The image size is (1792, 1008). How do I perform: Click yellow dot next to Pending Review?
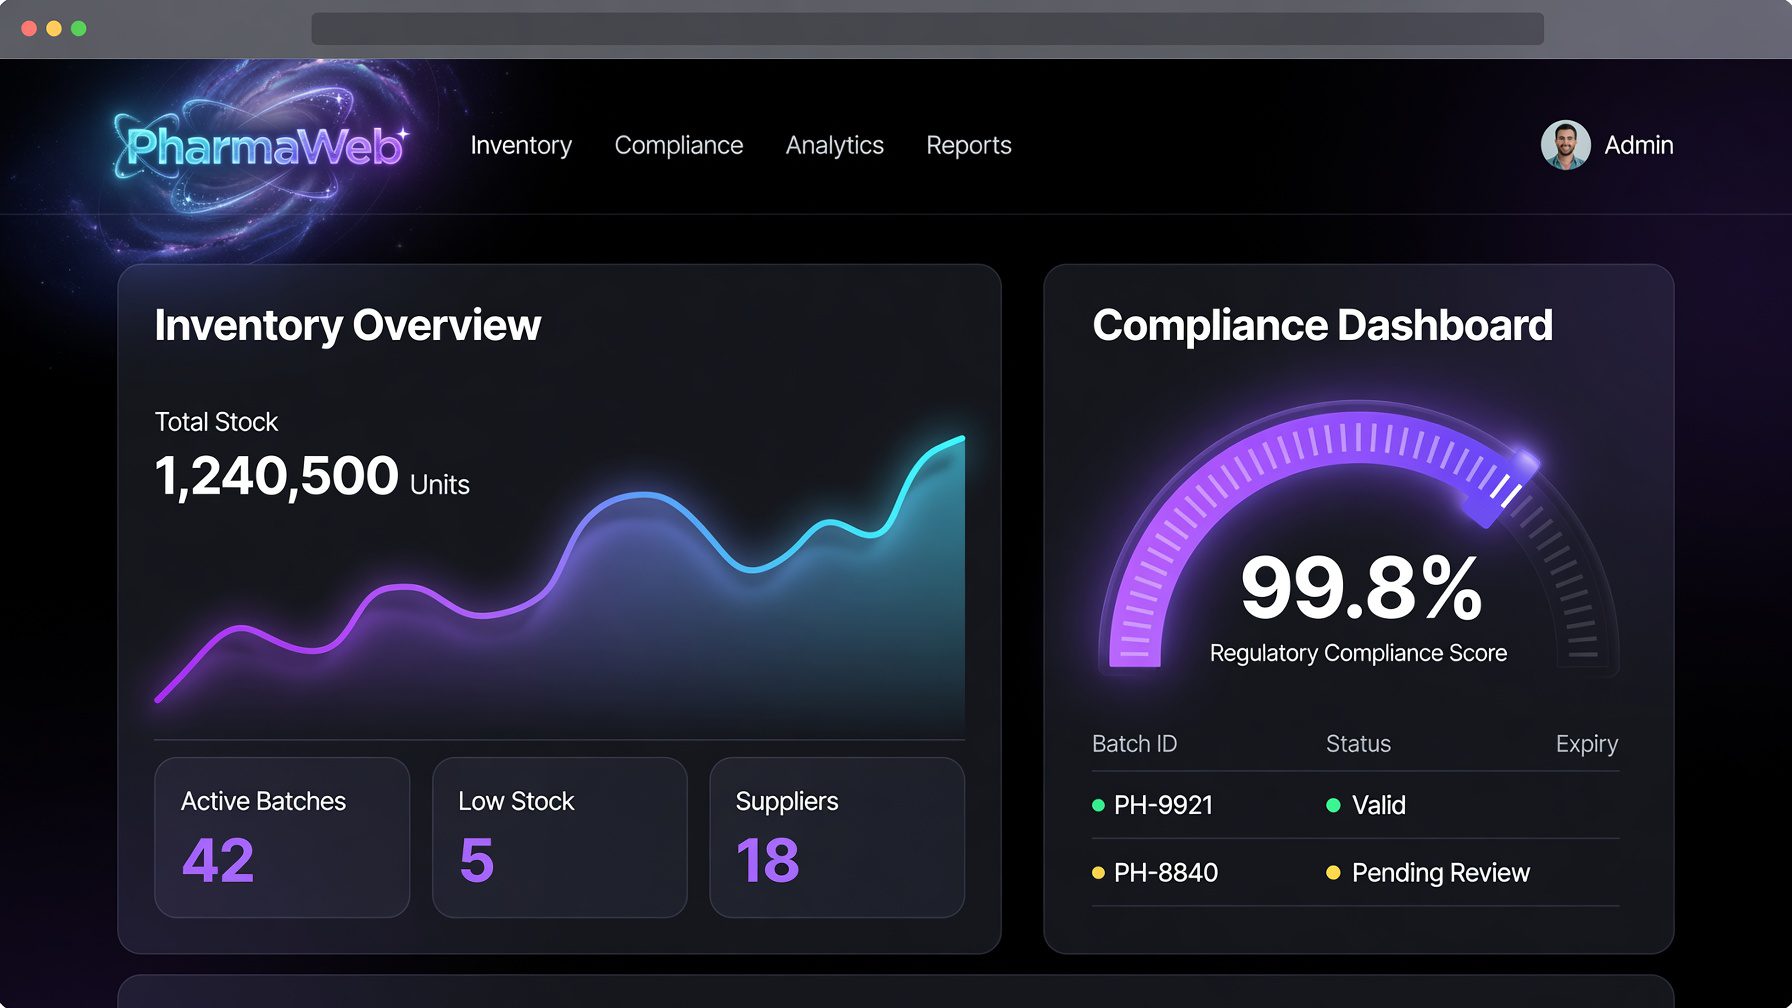click(x=1333, y=873)
